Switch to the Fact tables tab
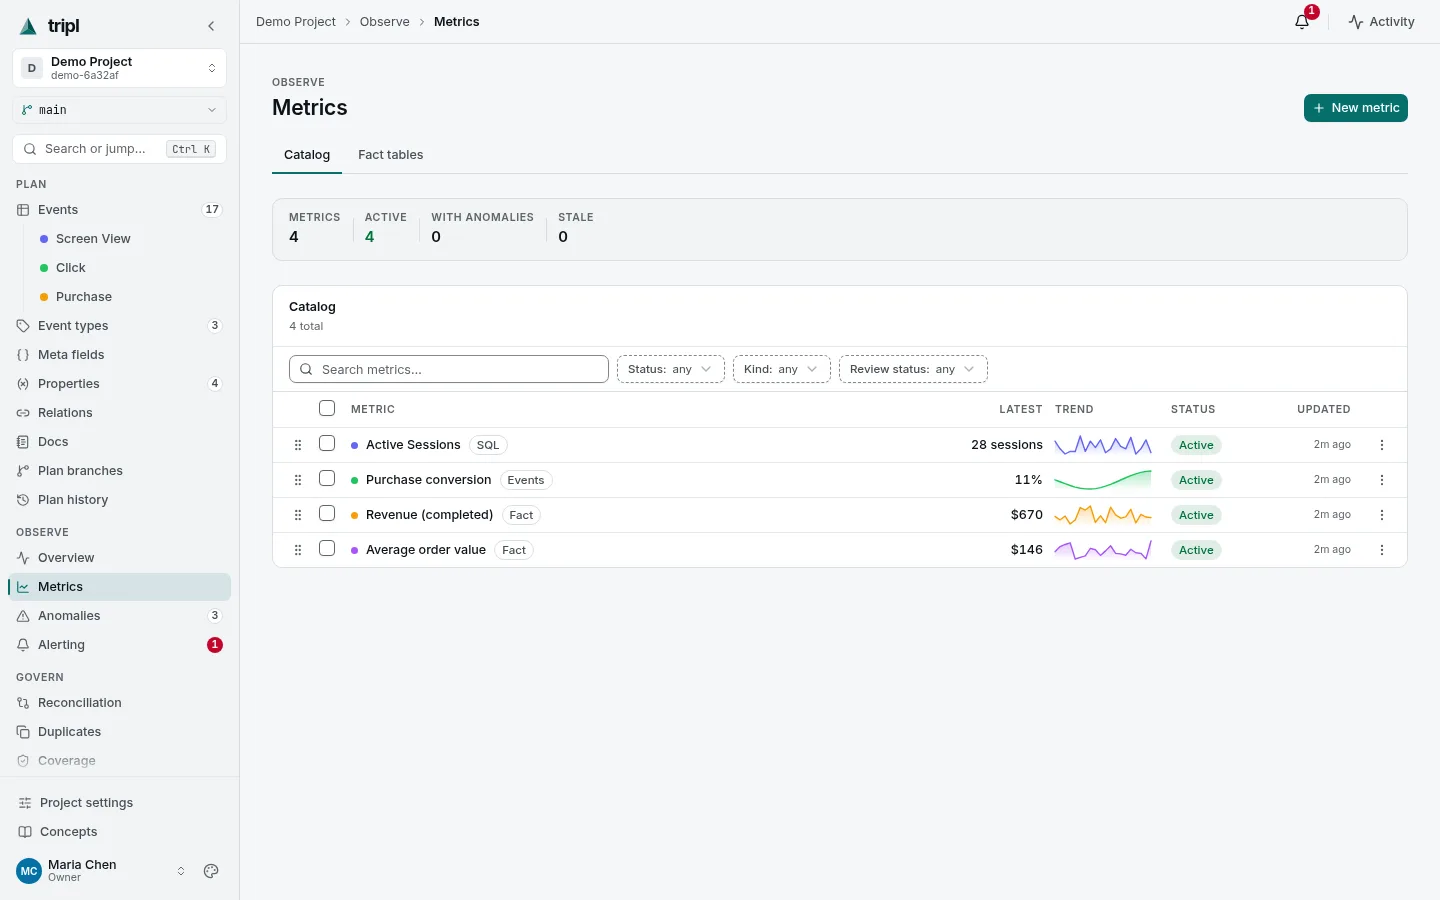The image size is (1440, 900). click(x=391, y=155)
